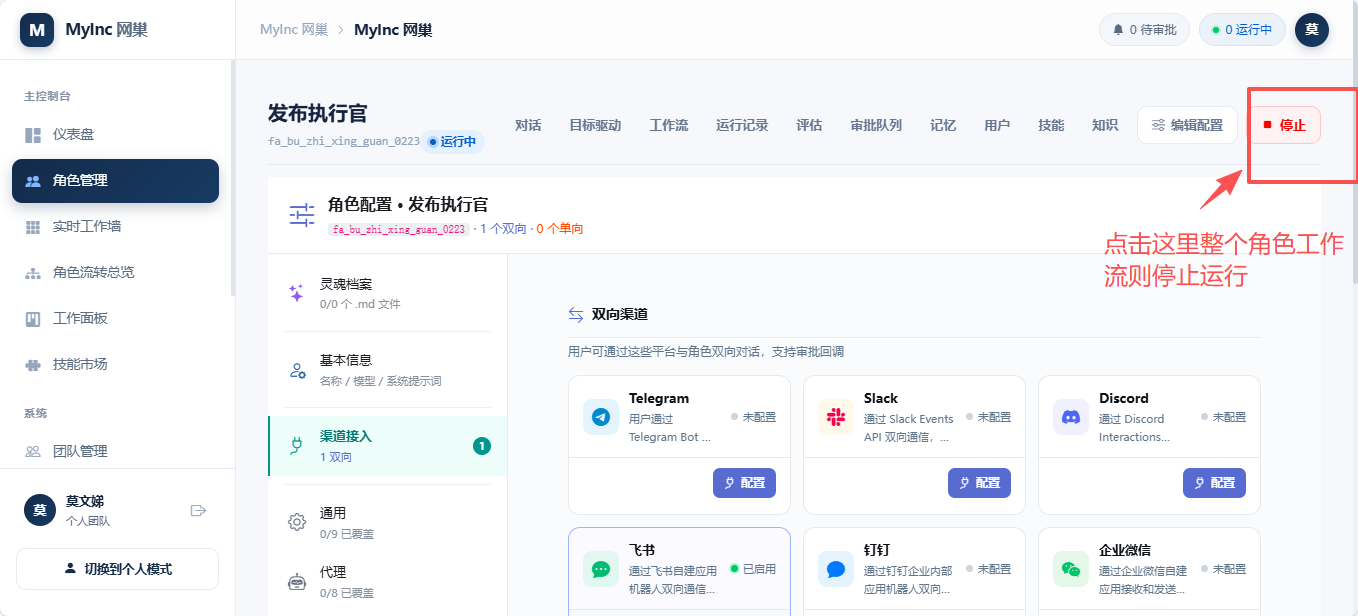This screenshot has height=616, width=1358.
Task: Open the 0 运行中 status pill
Action: point(1242,30)
